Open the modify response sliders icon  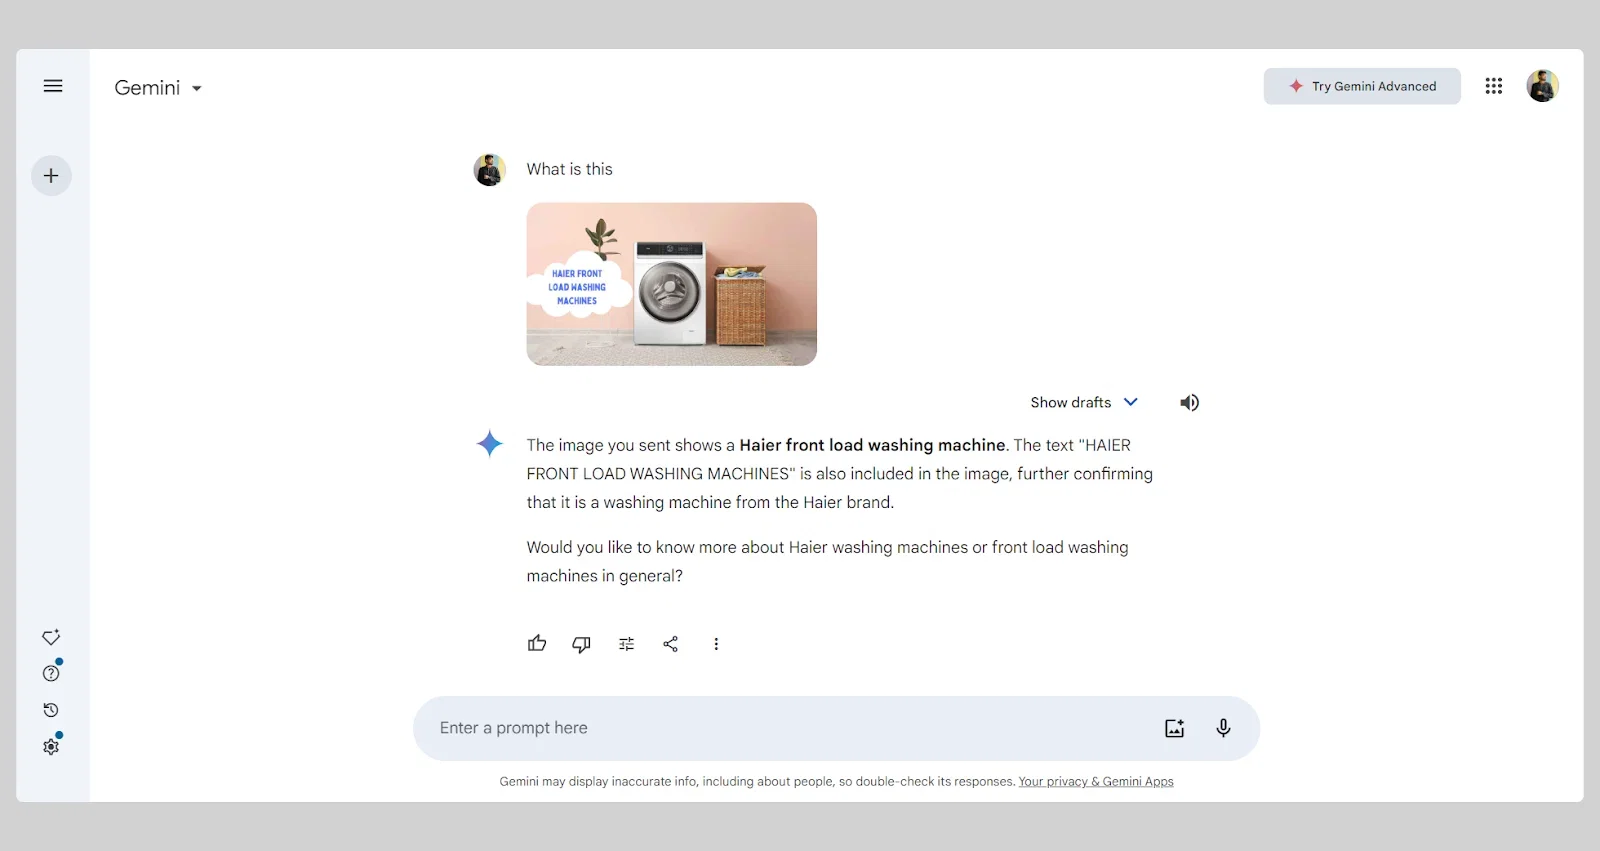[626, 644]
